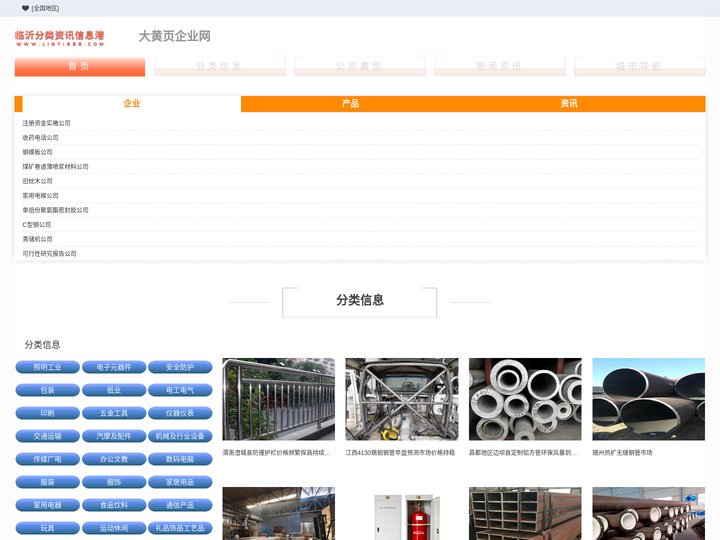Open the 渭南澄城县防撞护栏 article title
Image resolution: width=720 pixels, height=540 pixels.
[276, 453]
